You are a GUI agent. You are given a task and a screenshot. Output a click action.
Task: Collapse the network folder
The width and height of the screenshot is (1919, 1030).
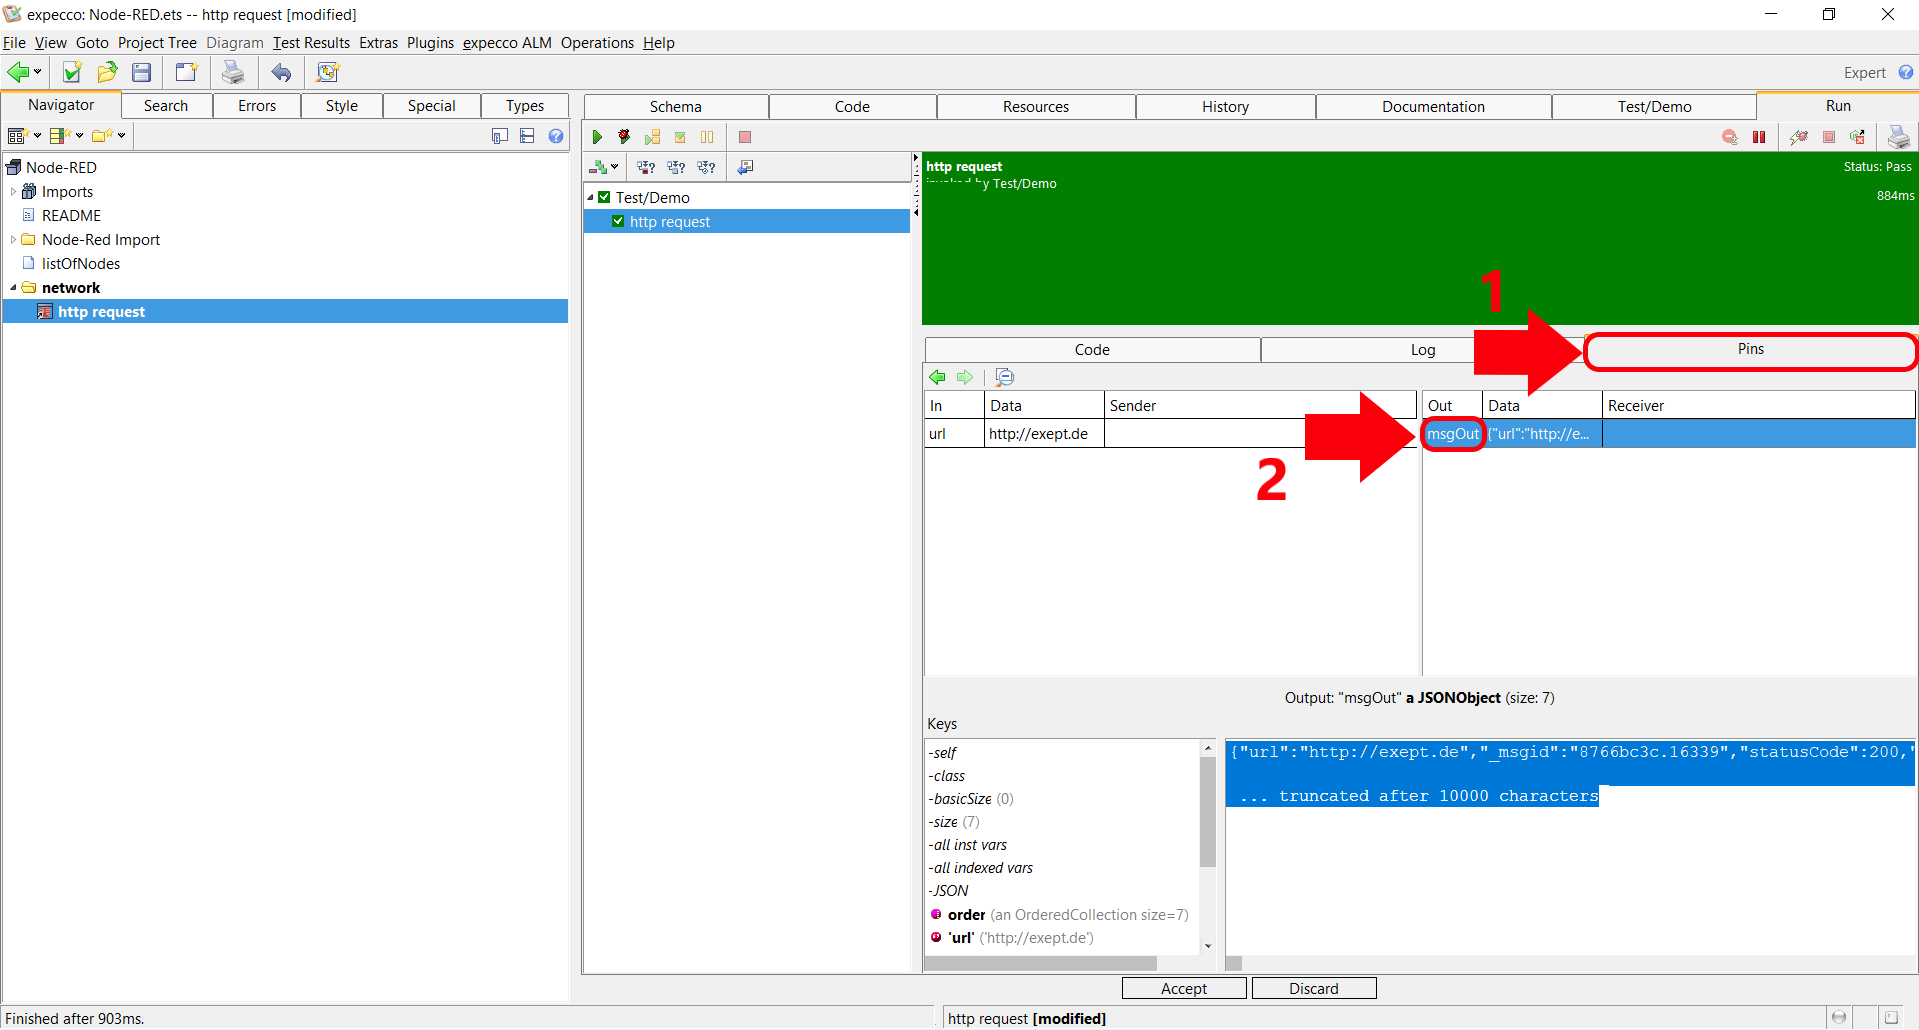coord(13,288)
